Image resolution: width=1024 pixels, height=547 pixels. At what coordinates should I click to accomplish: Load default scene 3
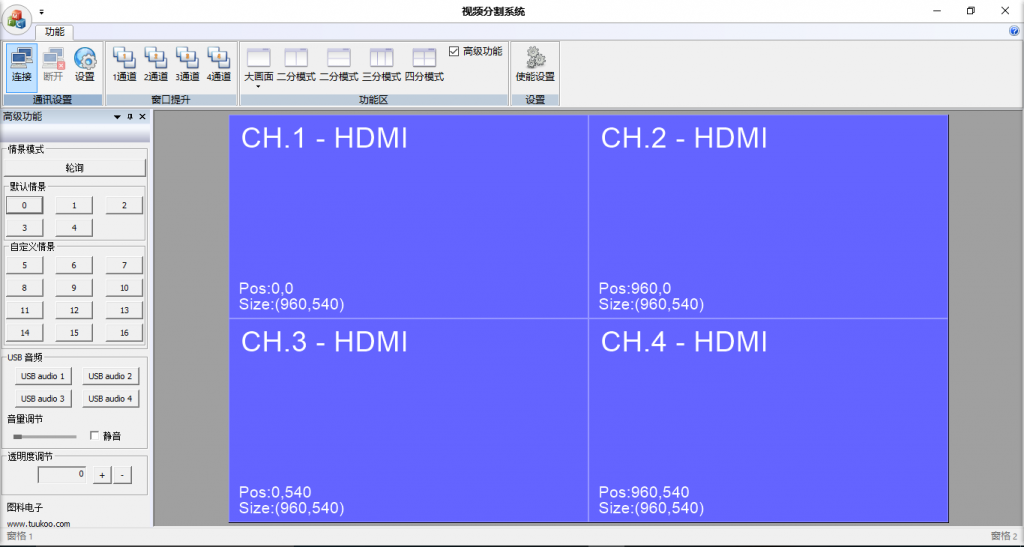pyautogui.click(x=25, y=228)
